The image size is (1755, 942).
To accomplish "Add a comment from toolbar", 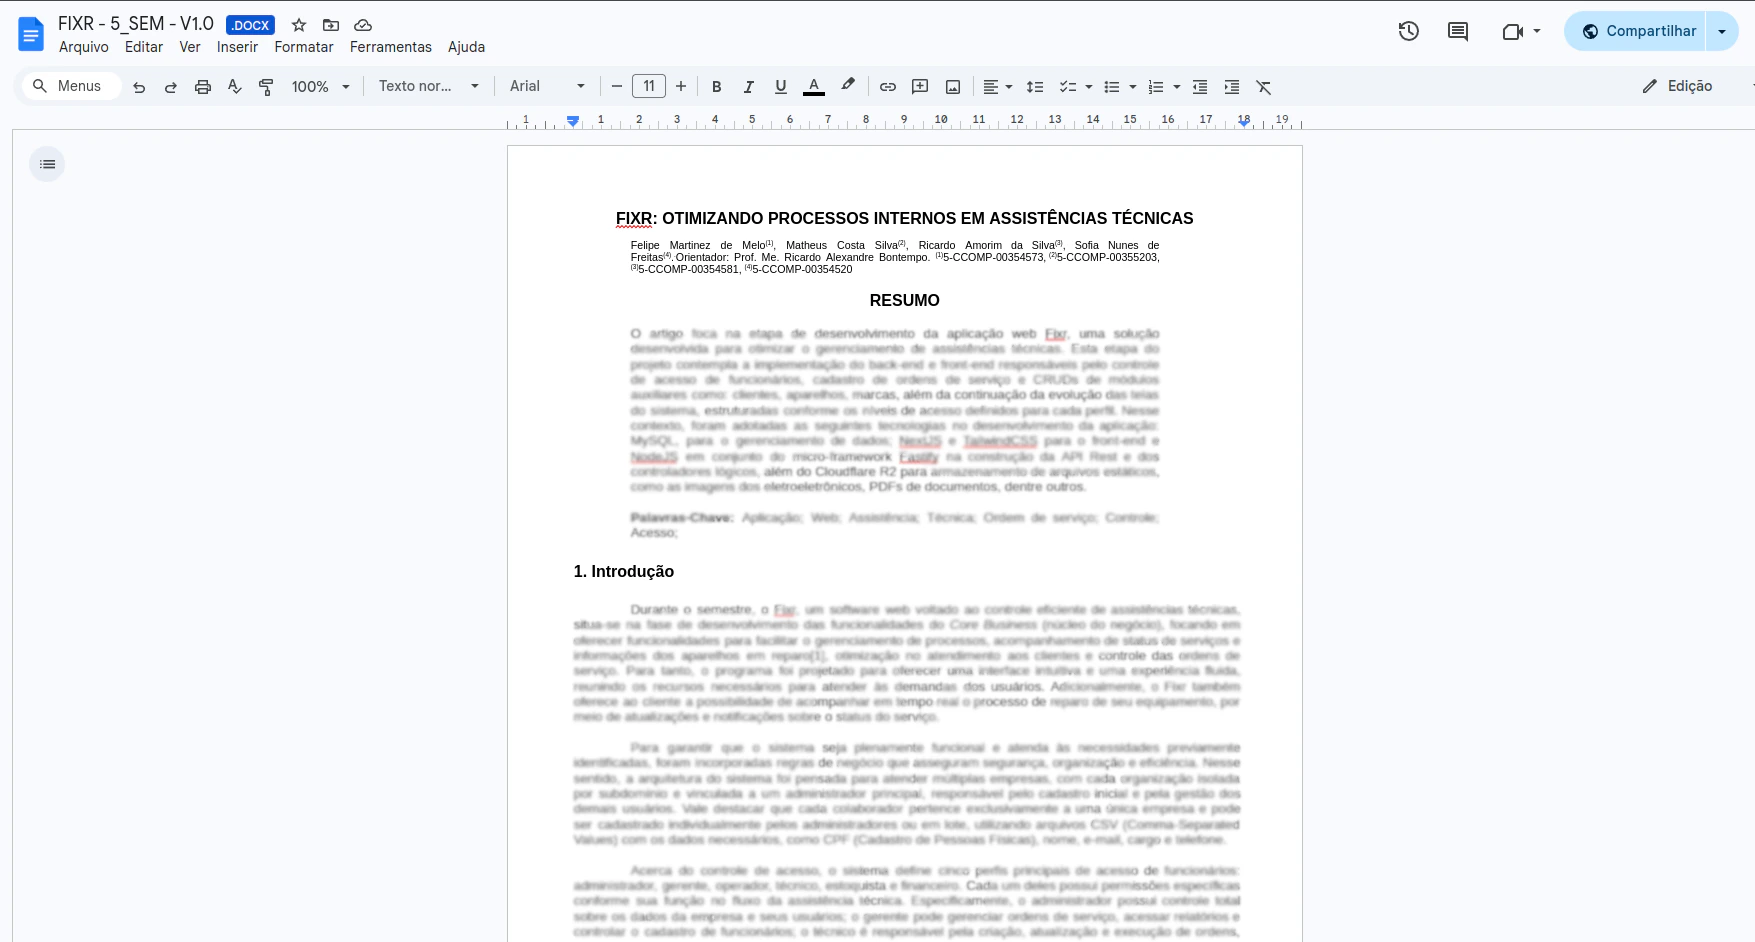I will click(x=920, y=87).
